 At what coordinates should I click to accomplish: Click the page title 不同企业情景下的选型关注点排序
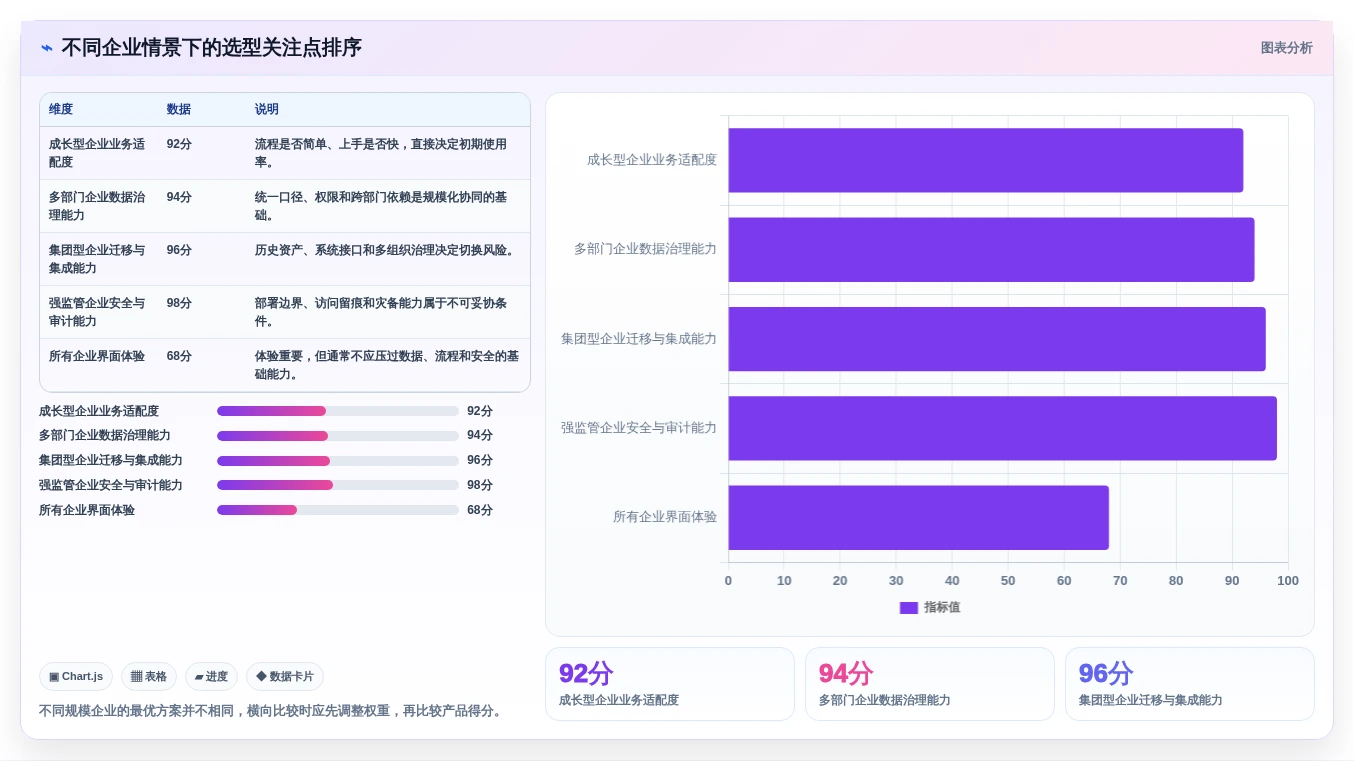coord(211,48)
